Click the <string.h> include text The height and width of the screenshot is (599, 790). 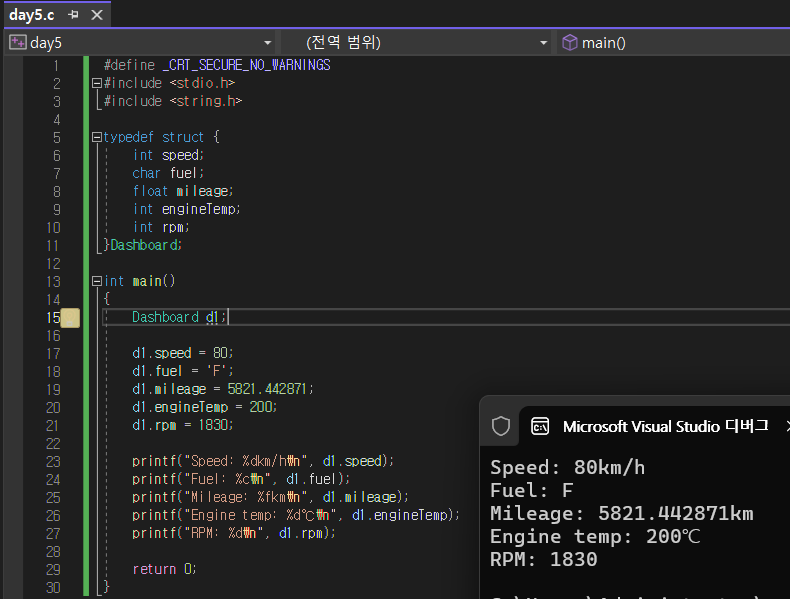coord(206,101)
